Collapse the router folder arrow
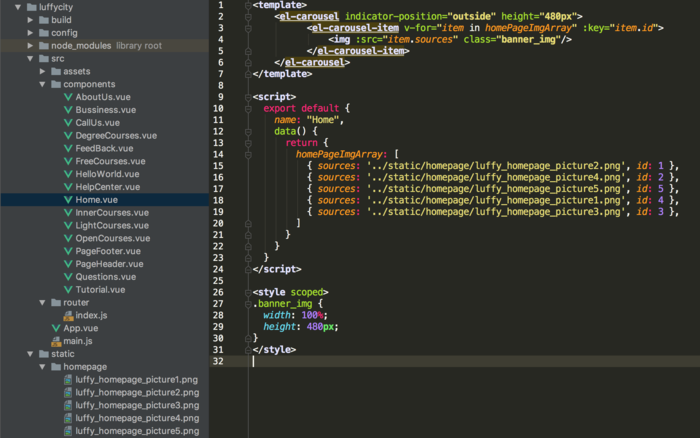Viewport: 700px width, 438px height. pyautogui.click(x=42, y=303)
